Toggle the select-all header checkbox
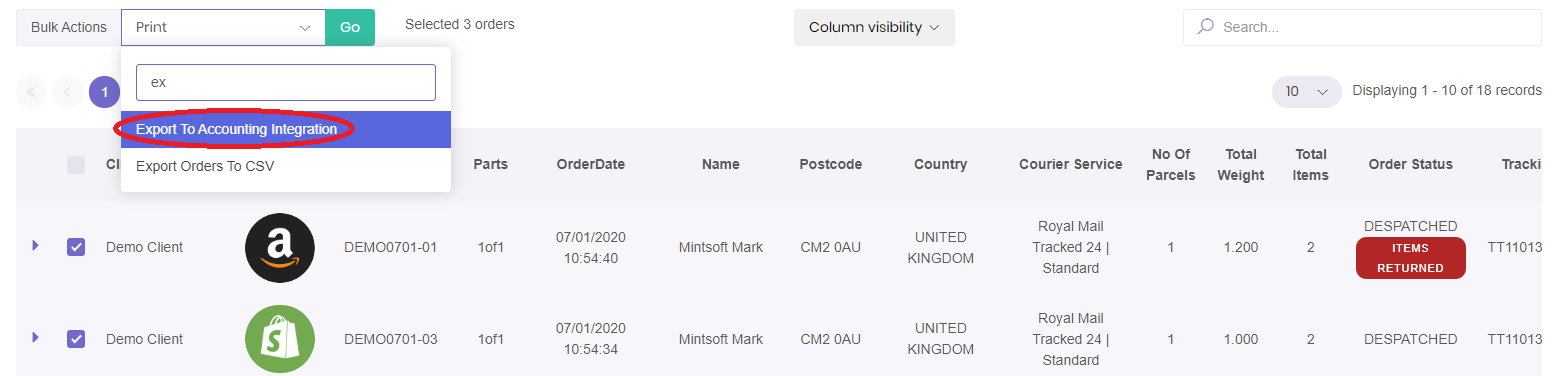This screenshot has height=376, width=1564. point(76,165)
